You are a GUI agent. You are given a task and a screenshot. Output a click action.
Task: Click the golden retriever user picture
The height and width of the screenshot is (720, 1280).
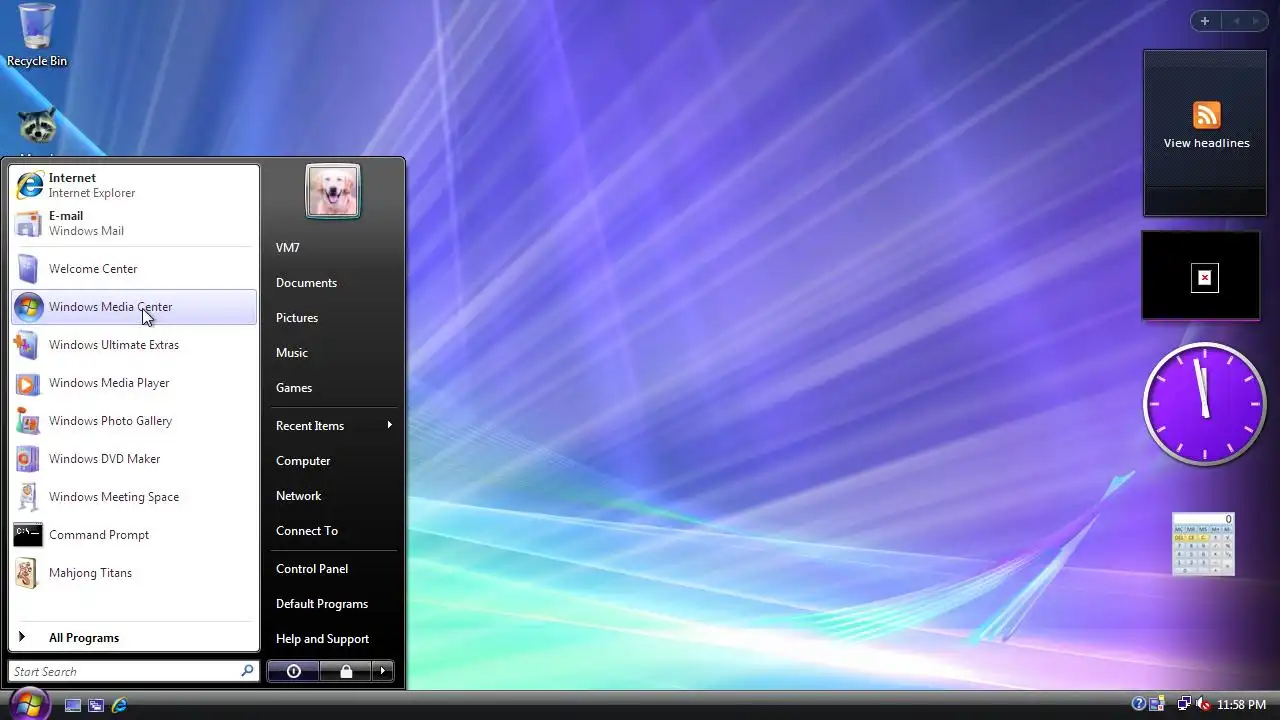tap(333, 191)
